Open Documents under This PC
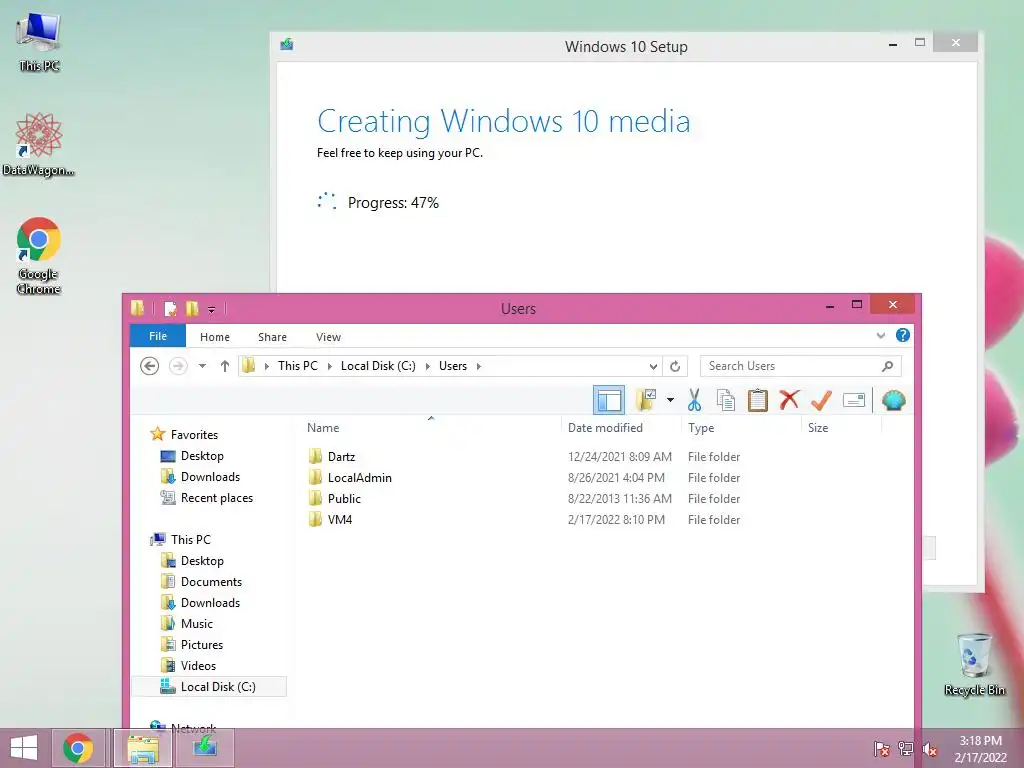1024x768 pixels. pyautogui.click(x=211, y=581)
